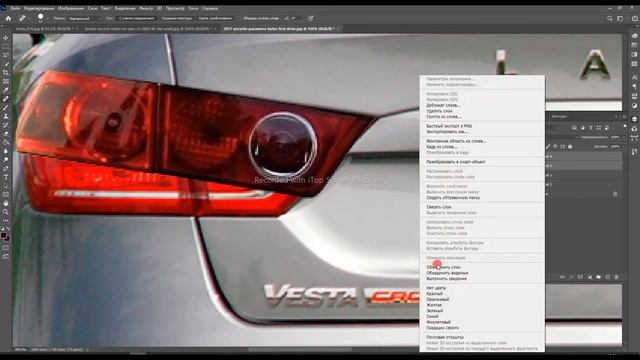Pick 'Зеленый' layer color label
The image size is (640, 360).
click(x=435, y=311)
